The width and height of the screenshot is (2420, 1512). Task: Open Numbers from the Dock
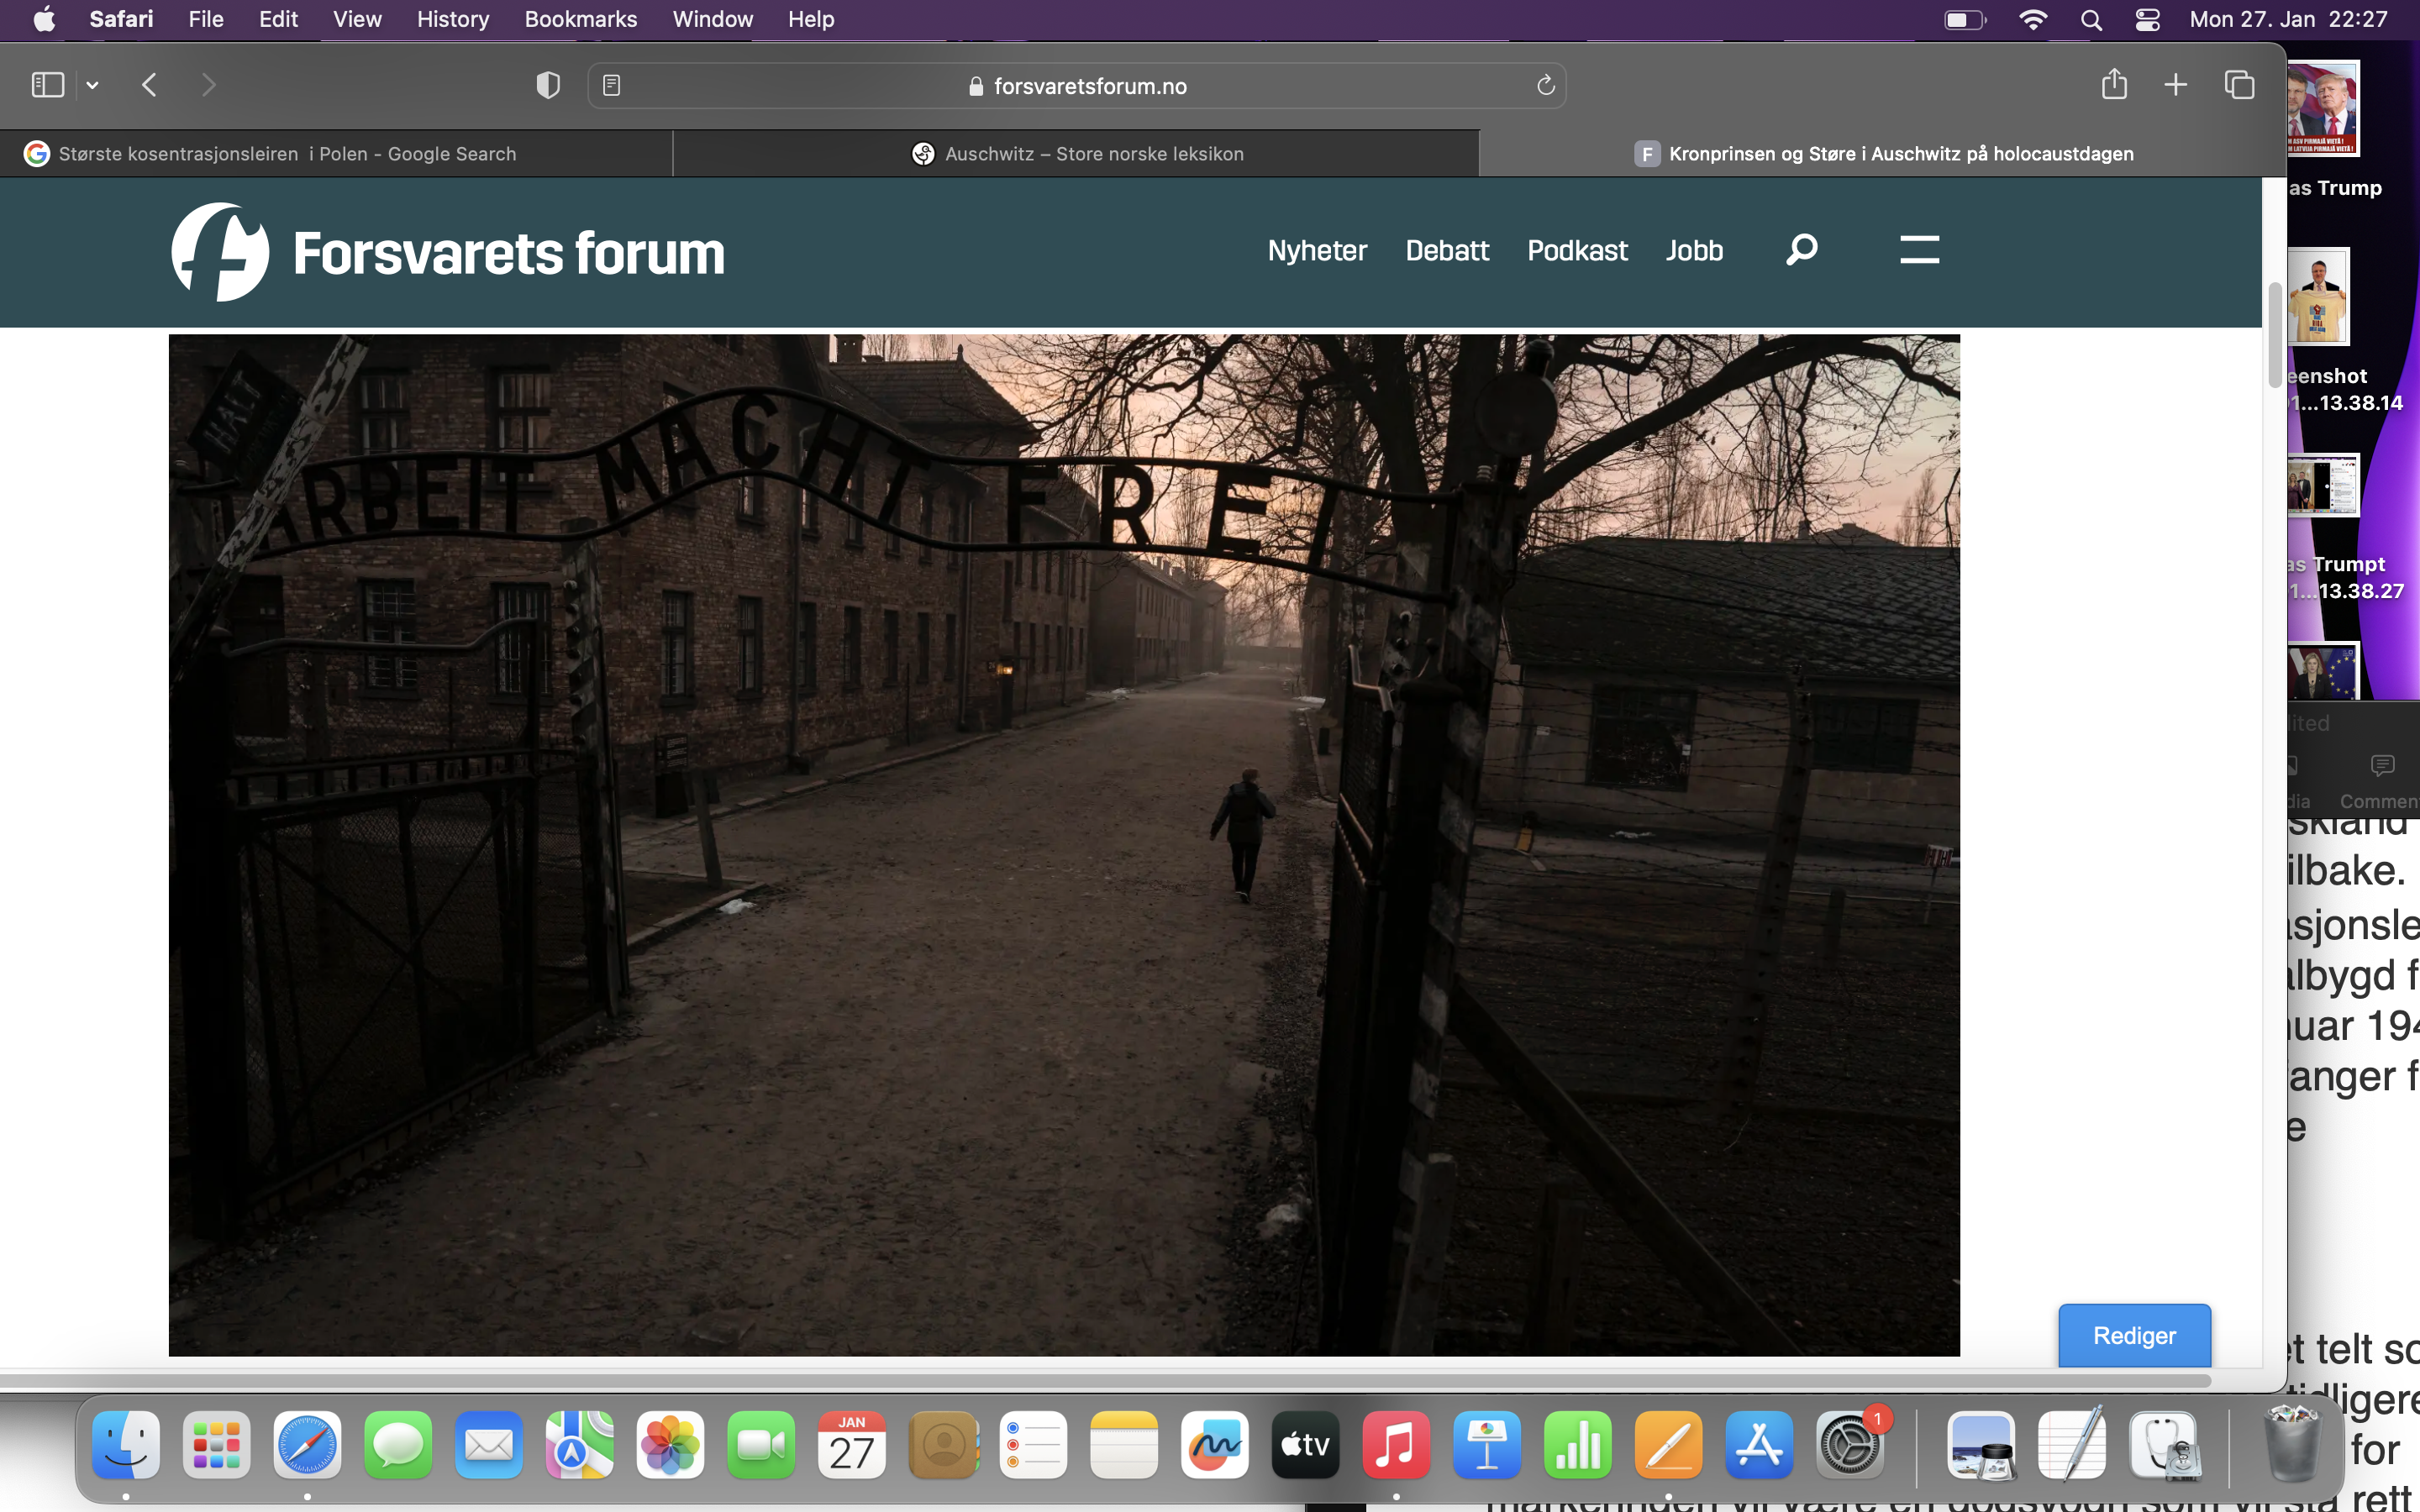tap(1578, 1445)
